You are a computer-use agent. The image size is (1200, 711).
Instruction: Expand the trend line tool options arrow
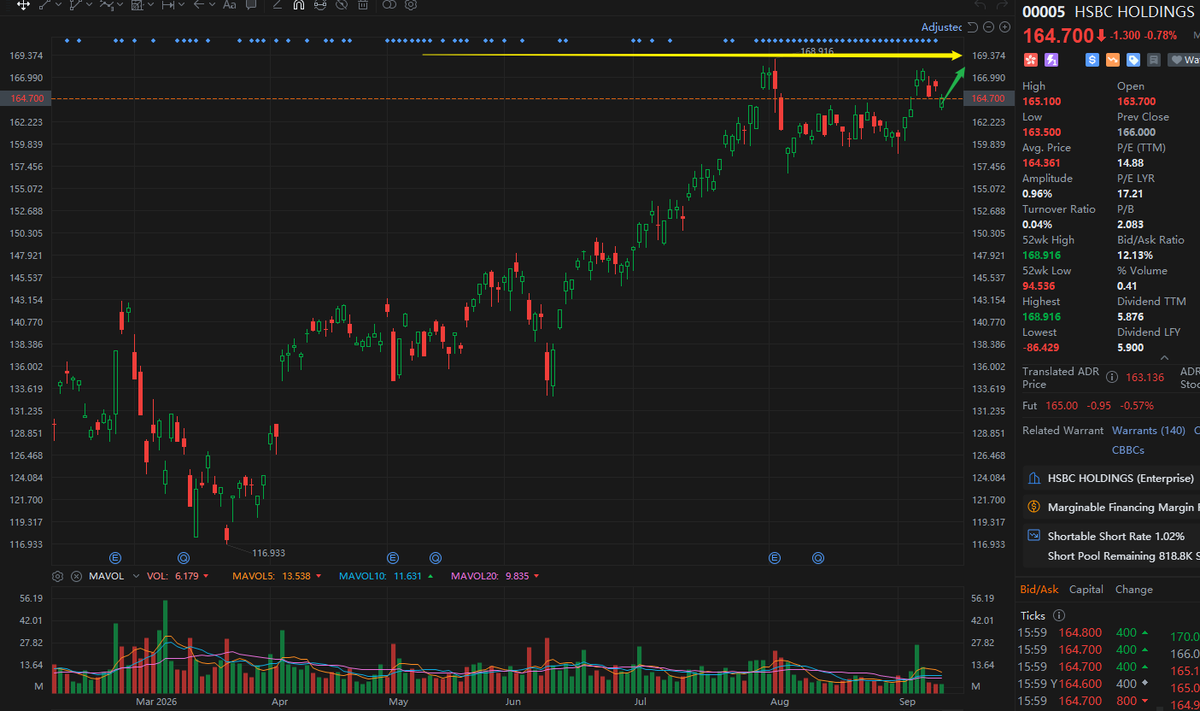tap(59, 5)
